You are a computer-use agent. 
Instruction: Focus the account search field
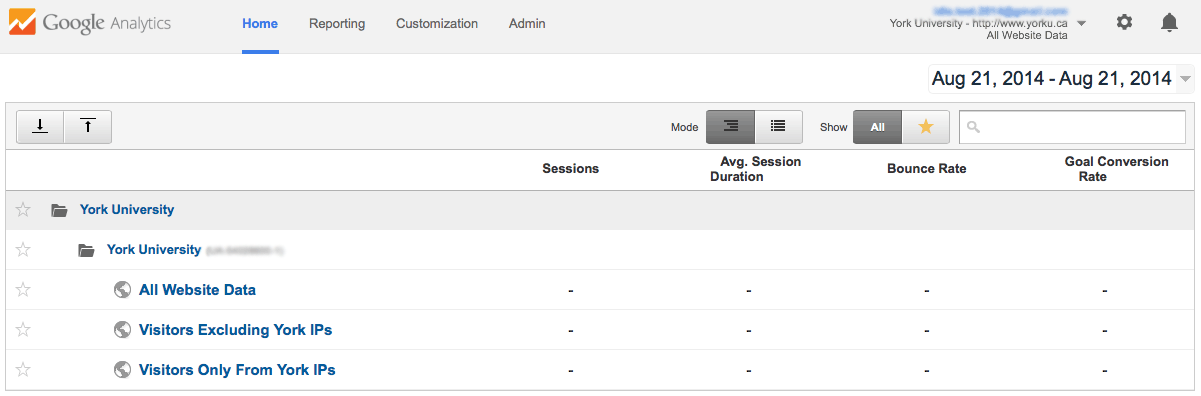tap(1072, 127)
